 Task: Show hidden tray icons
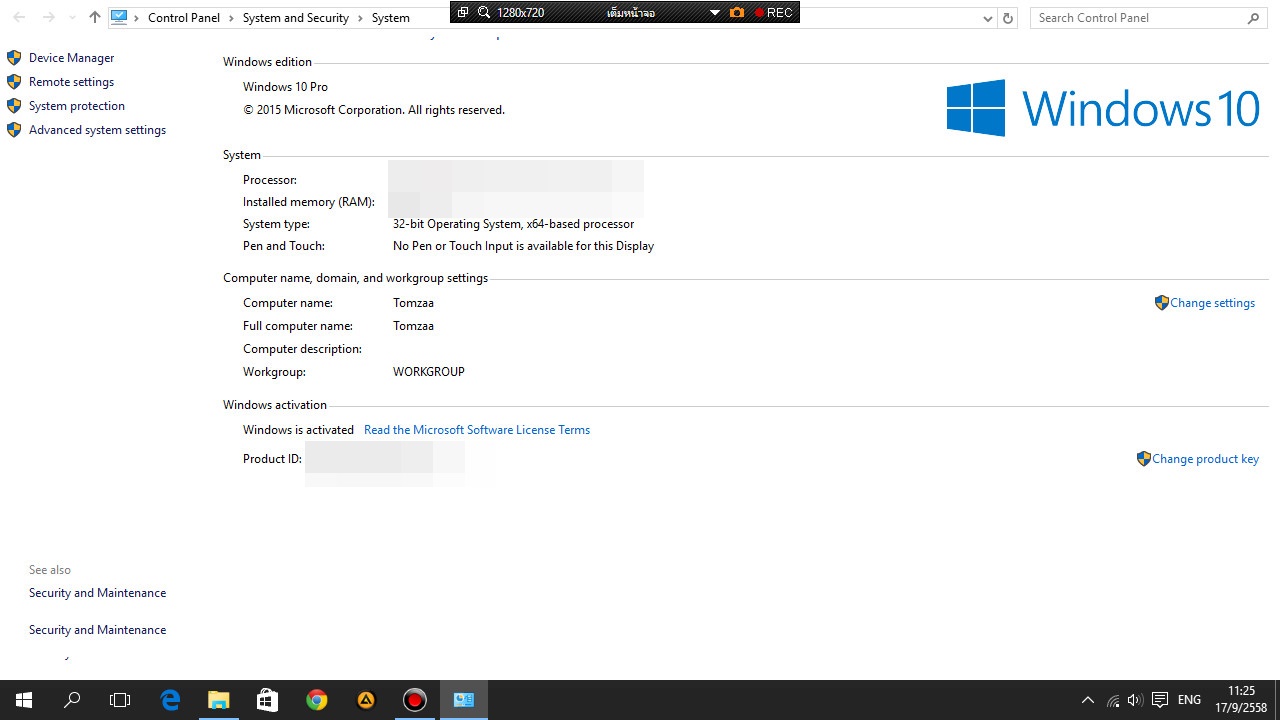pos(1088,700)
